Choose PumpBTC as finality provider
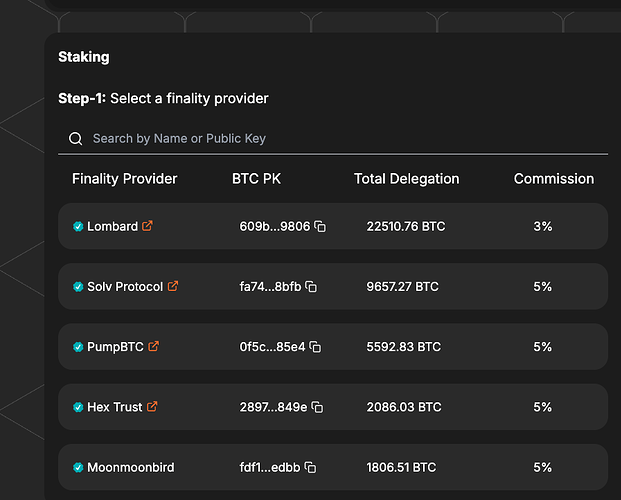 tap(333, 347)
